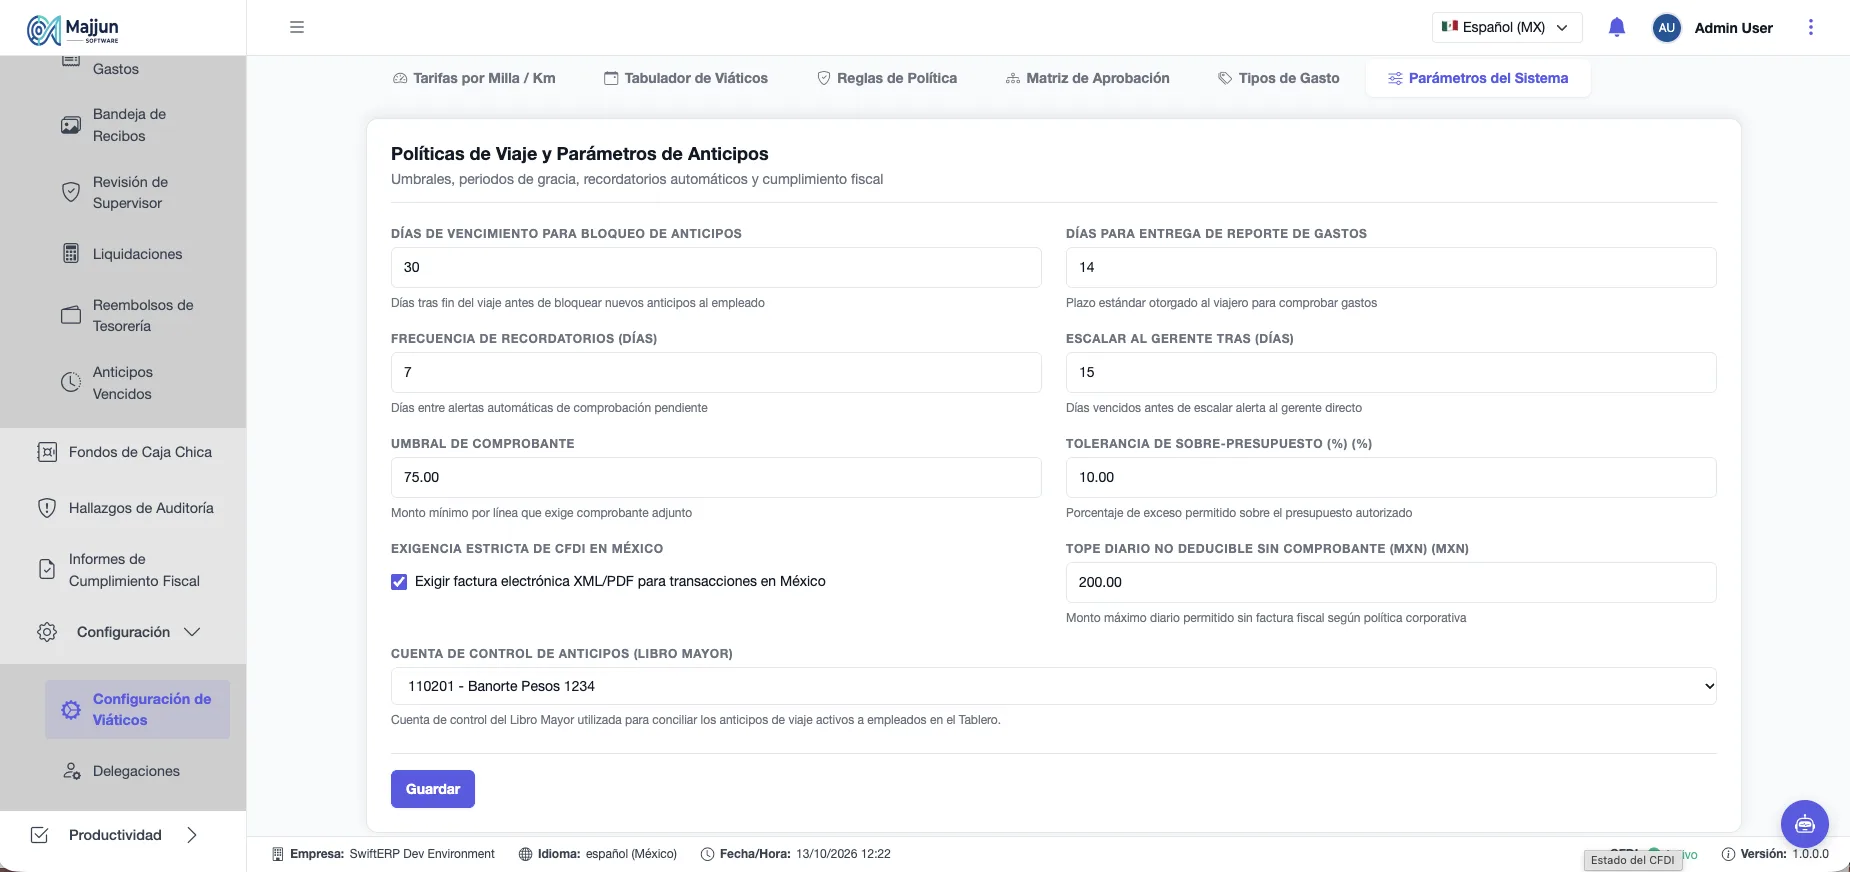
Task: Click the Empresa building icon in status bar
Action: pos(278,854)
